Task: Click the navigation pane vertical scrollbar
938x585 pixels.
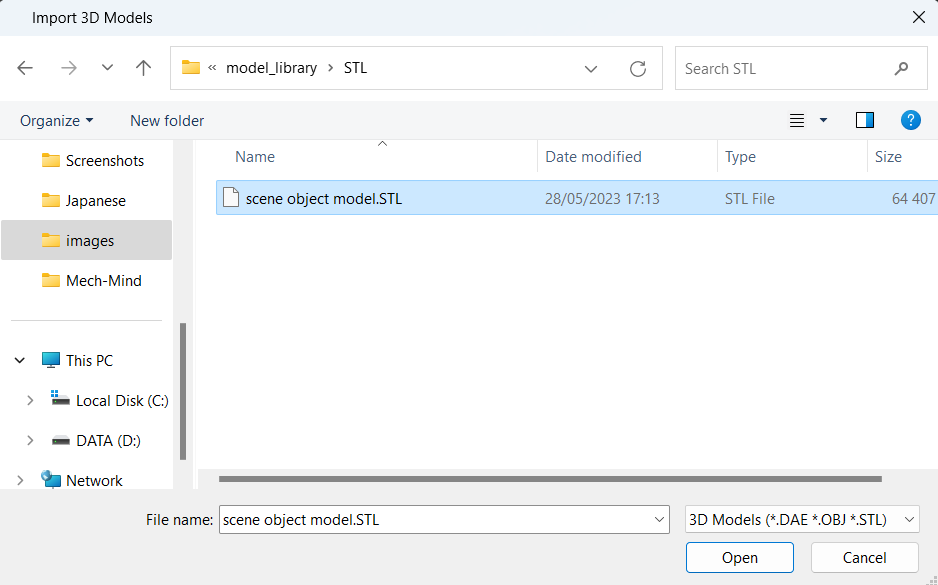Action: (x=183, y=391)
